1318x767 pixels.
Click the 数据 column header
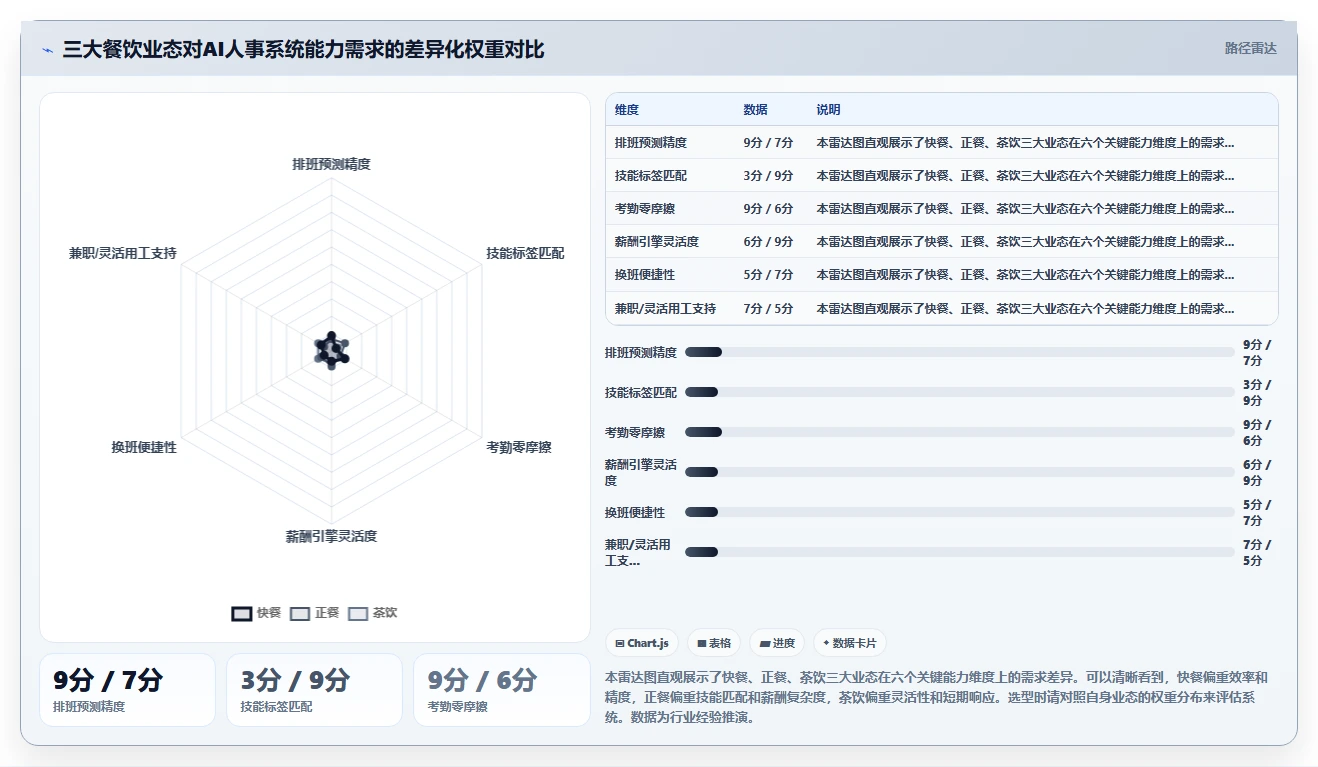coord(756,110)
